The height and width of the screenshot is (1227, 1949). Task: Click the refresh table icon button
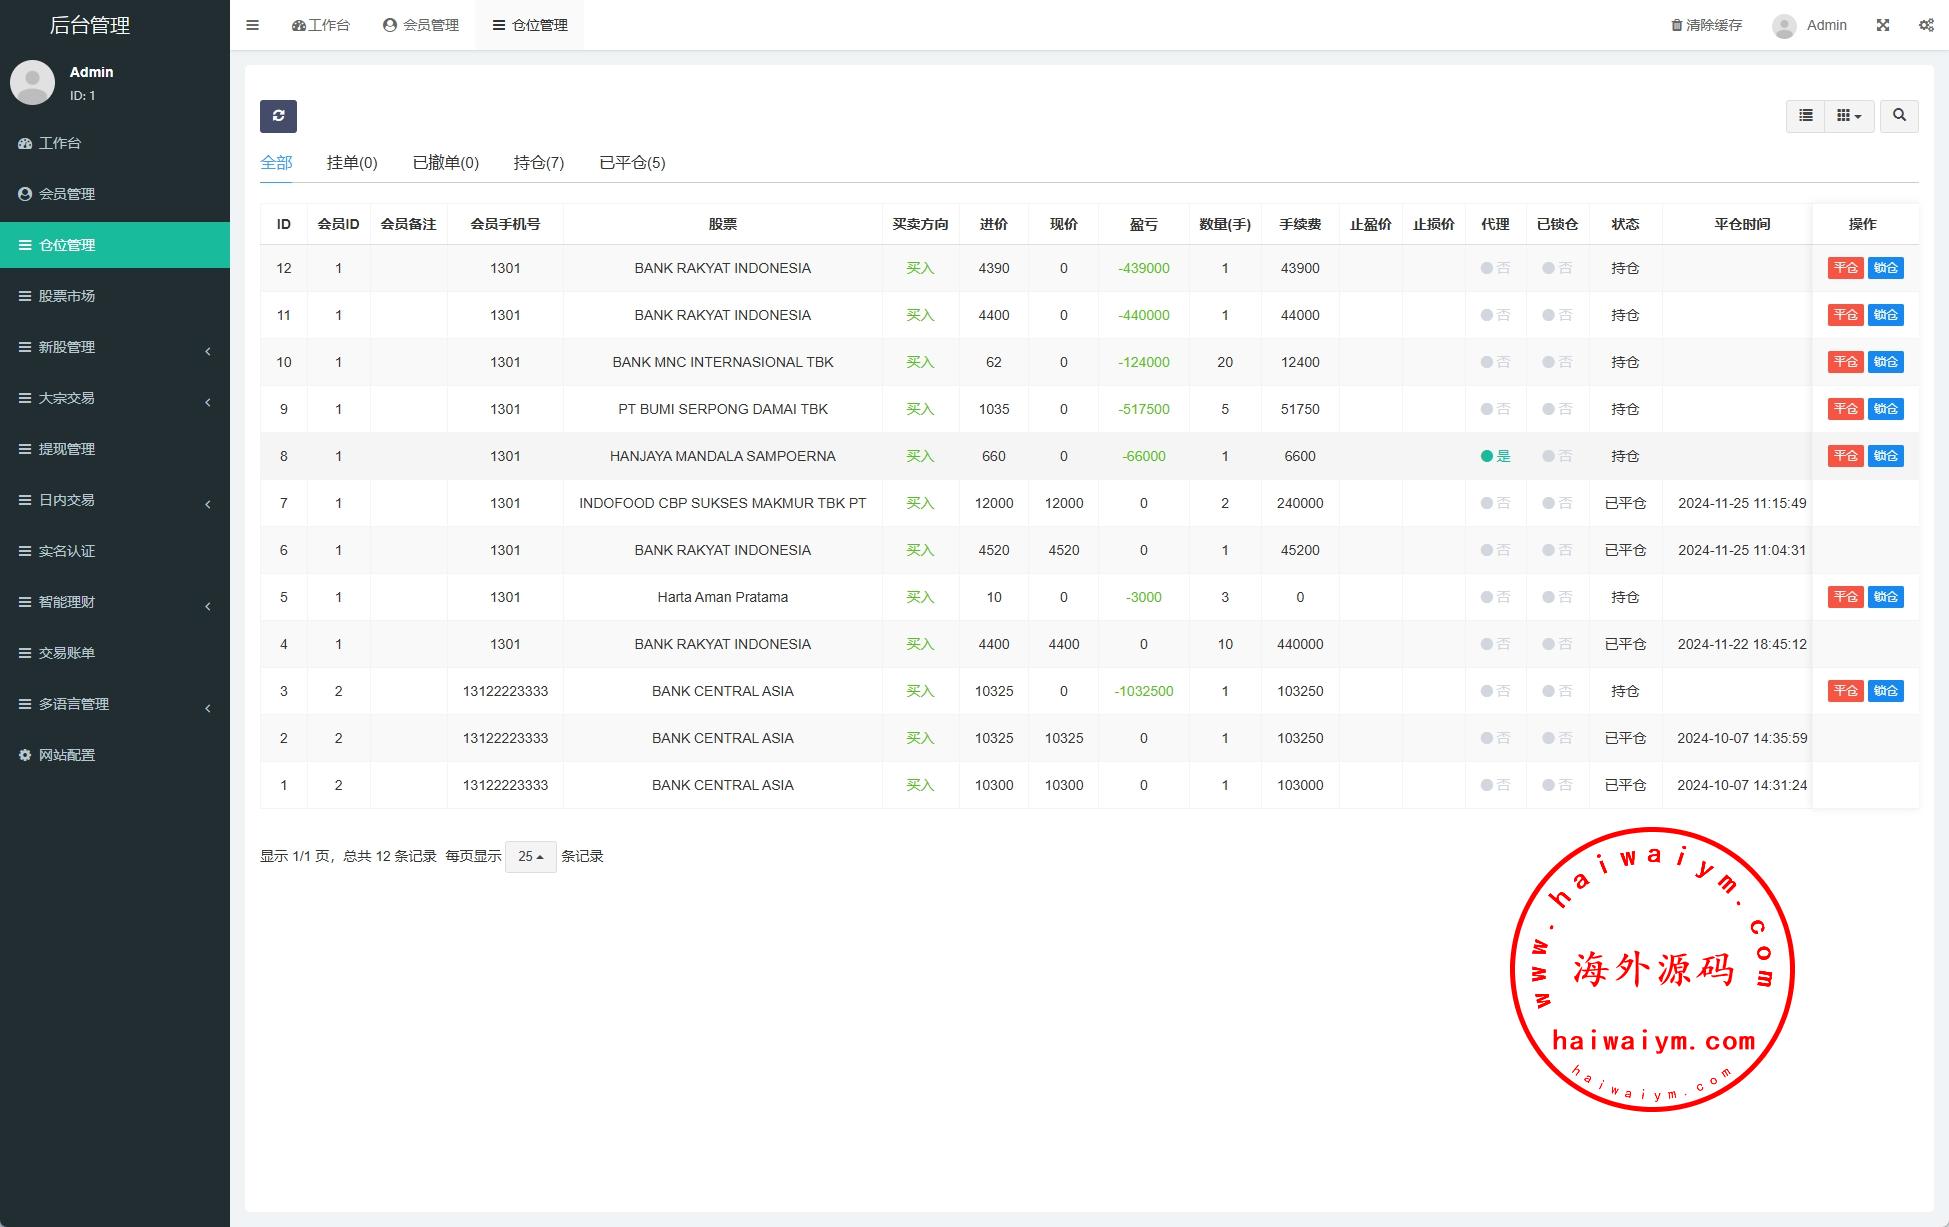coord(278,116)
